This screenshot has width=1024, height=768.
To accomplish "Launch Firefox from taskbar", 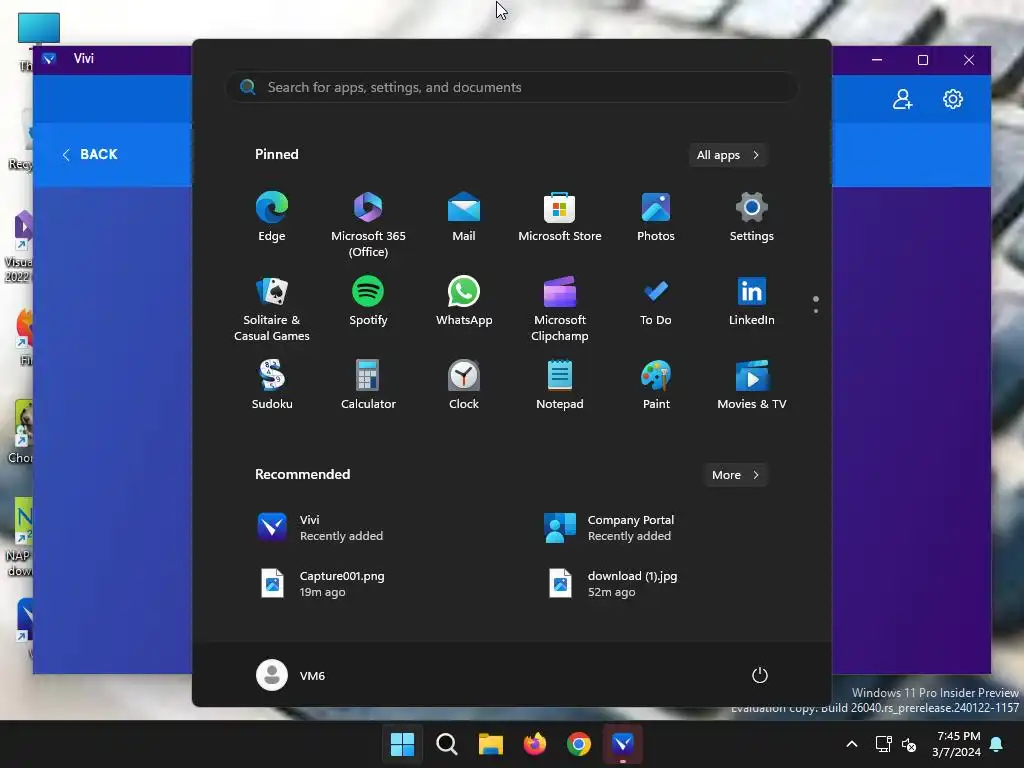I will tap(535, 744).
